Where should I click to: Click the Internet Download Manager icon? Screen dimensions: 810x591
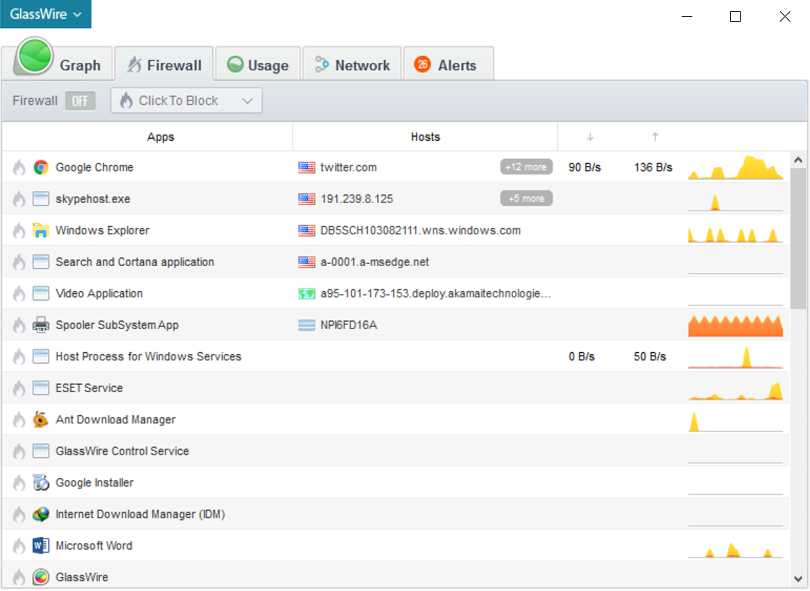click(41, 514)
